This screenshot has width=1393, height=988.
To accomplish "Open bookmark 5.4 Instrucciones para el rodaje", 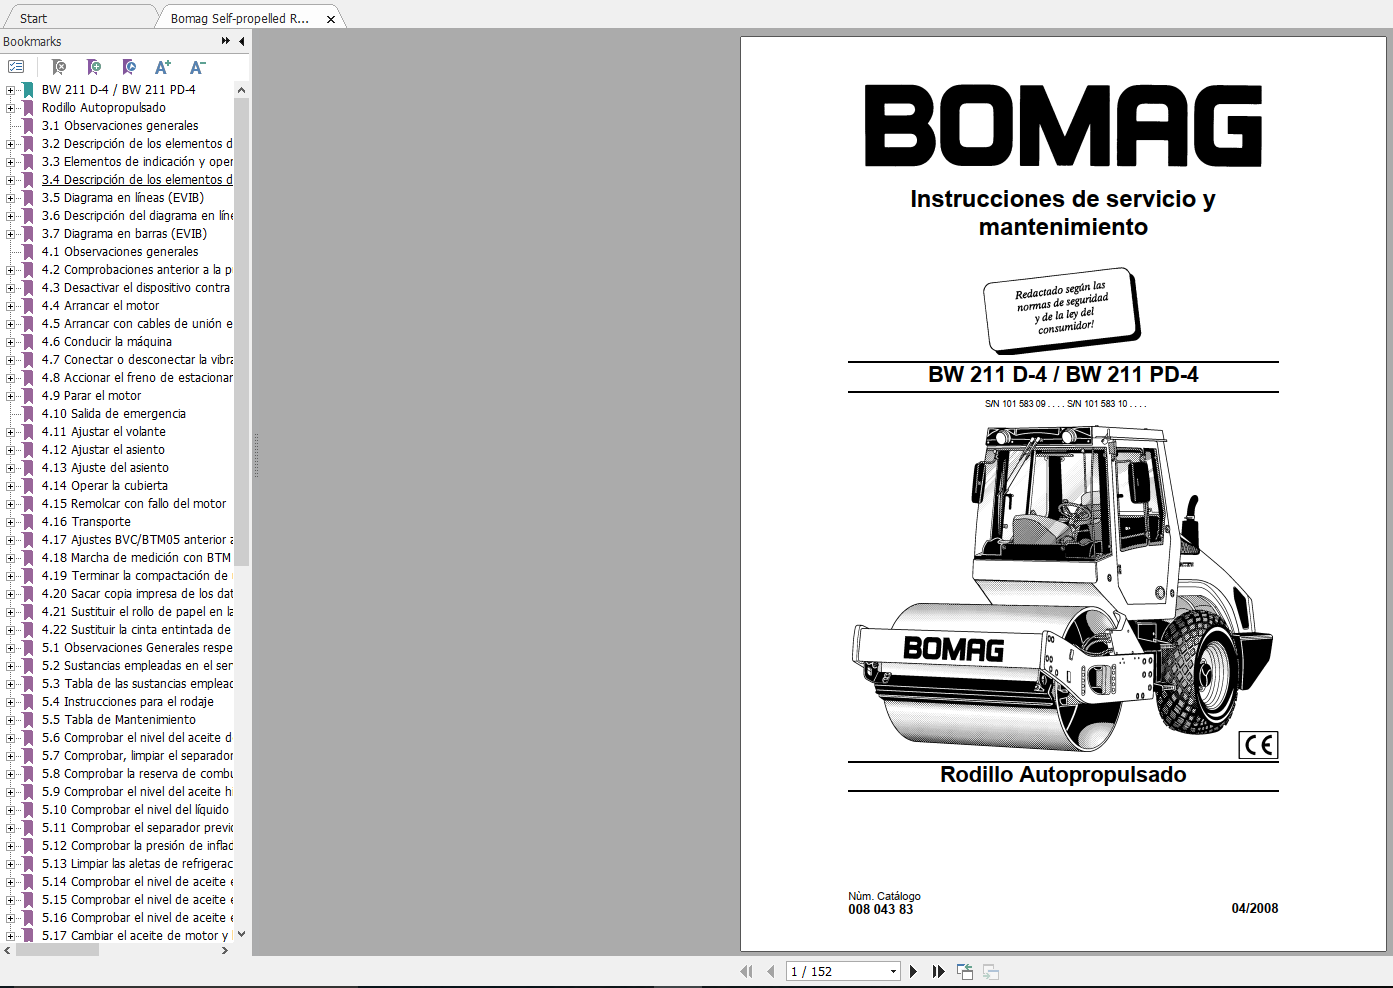I will point(128,701).
